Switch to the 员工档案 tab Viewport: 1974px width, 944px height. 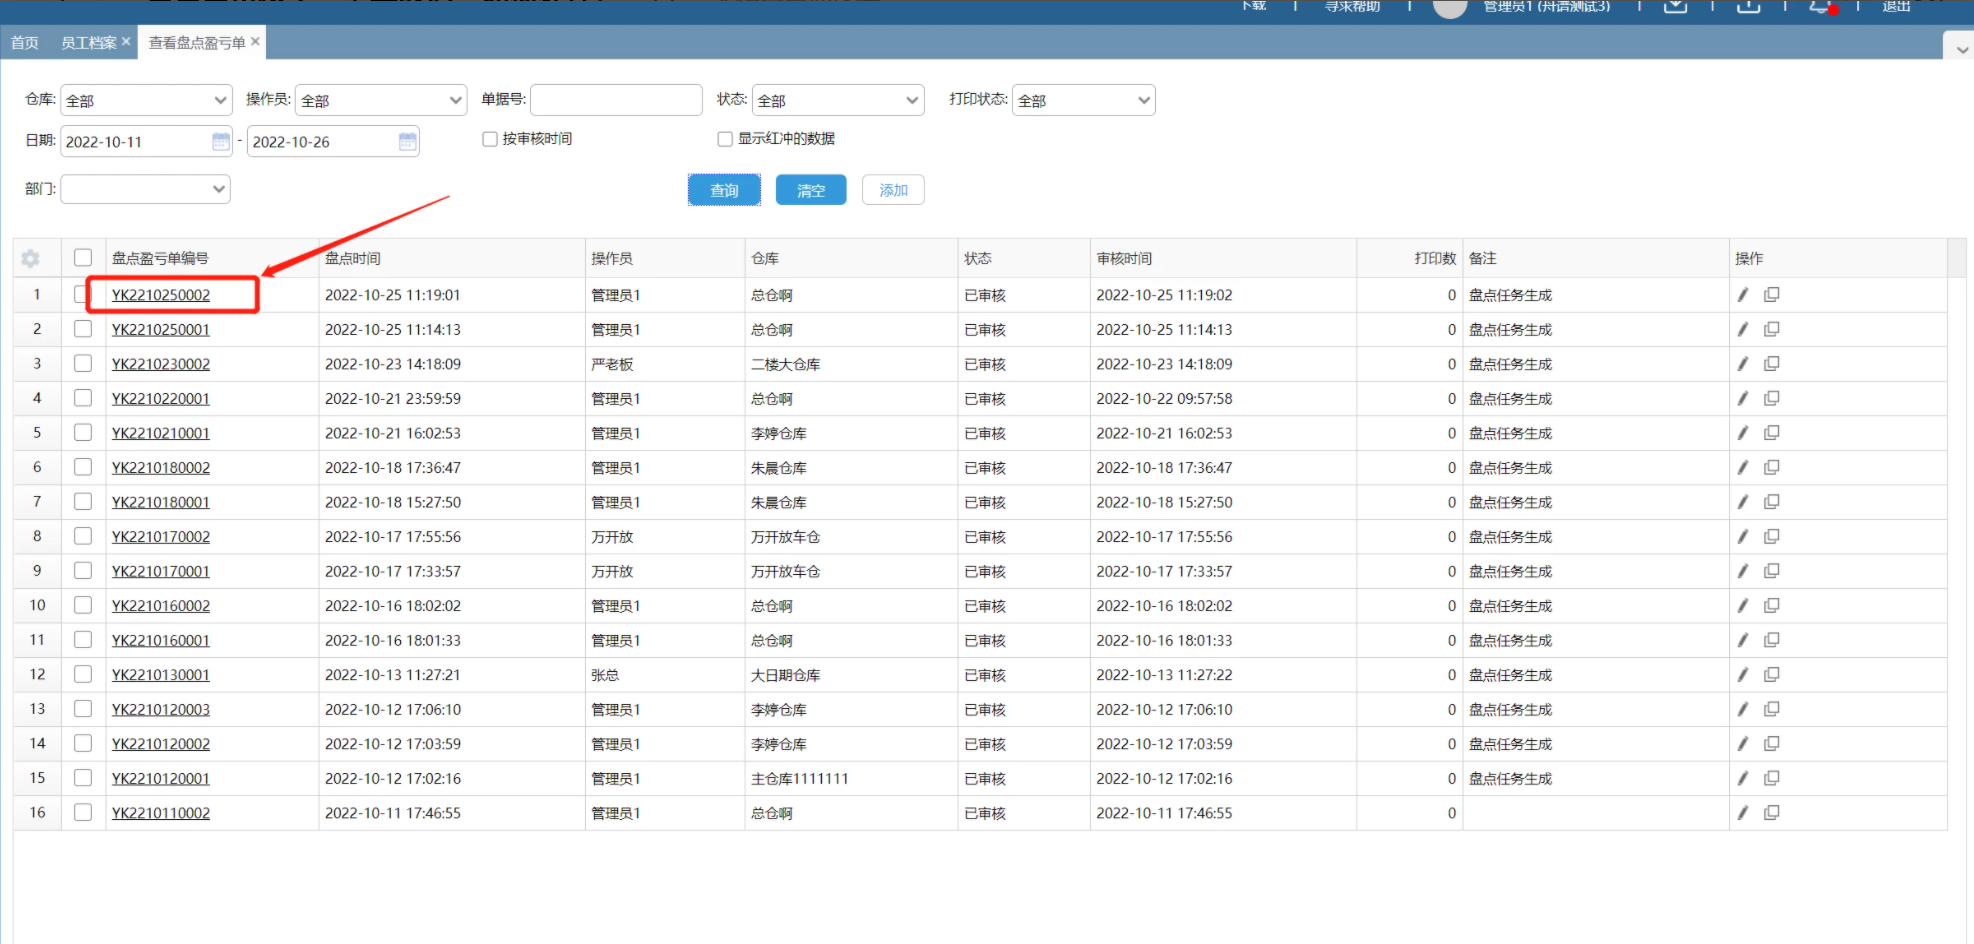tap(88, 43)
